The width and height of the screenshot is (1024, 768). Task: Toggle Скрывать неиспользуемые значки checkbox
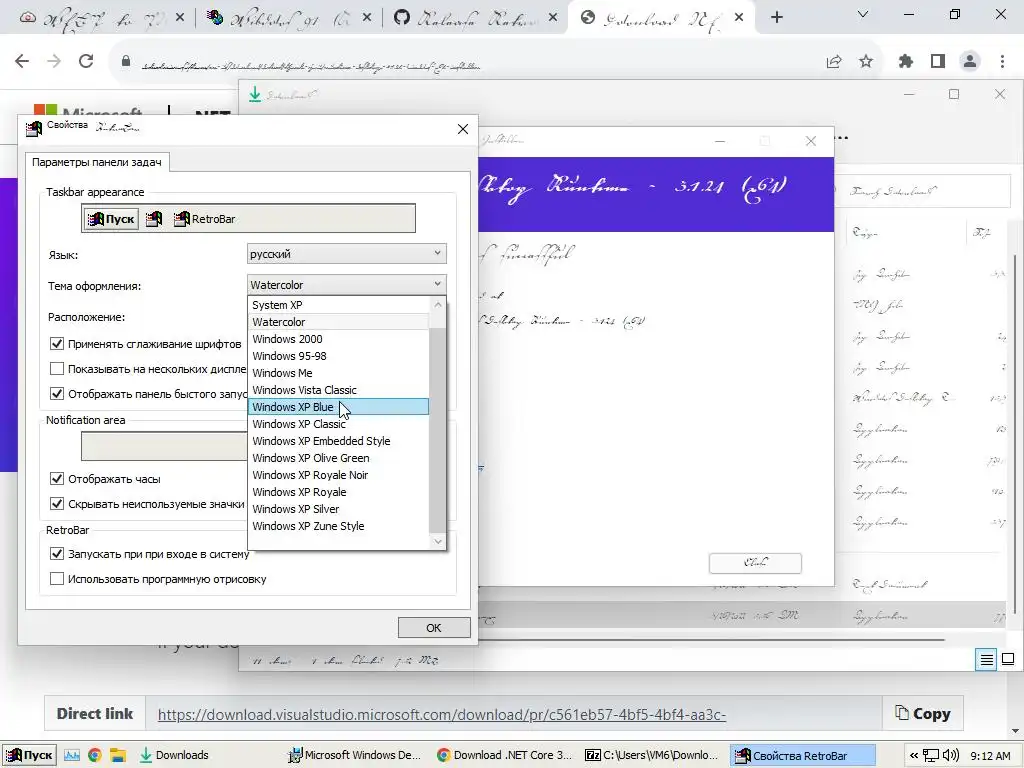tap(57, 504)
